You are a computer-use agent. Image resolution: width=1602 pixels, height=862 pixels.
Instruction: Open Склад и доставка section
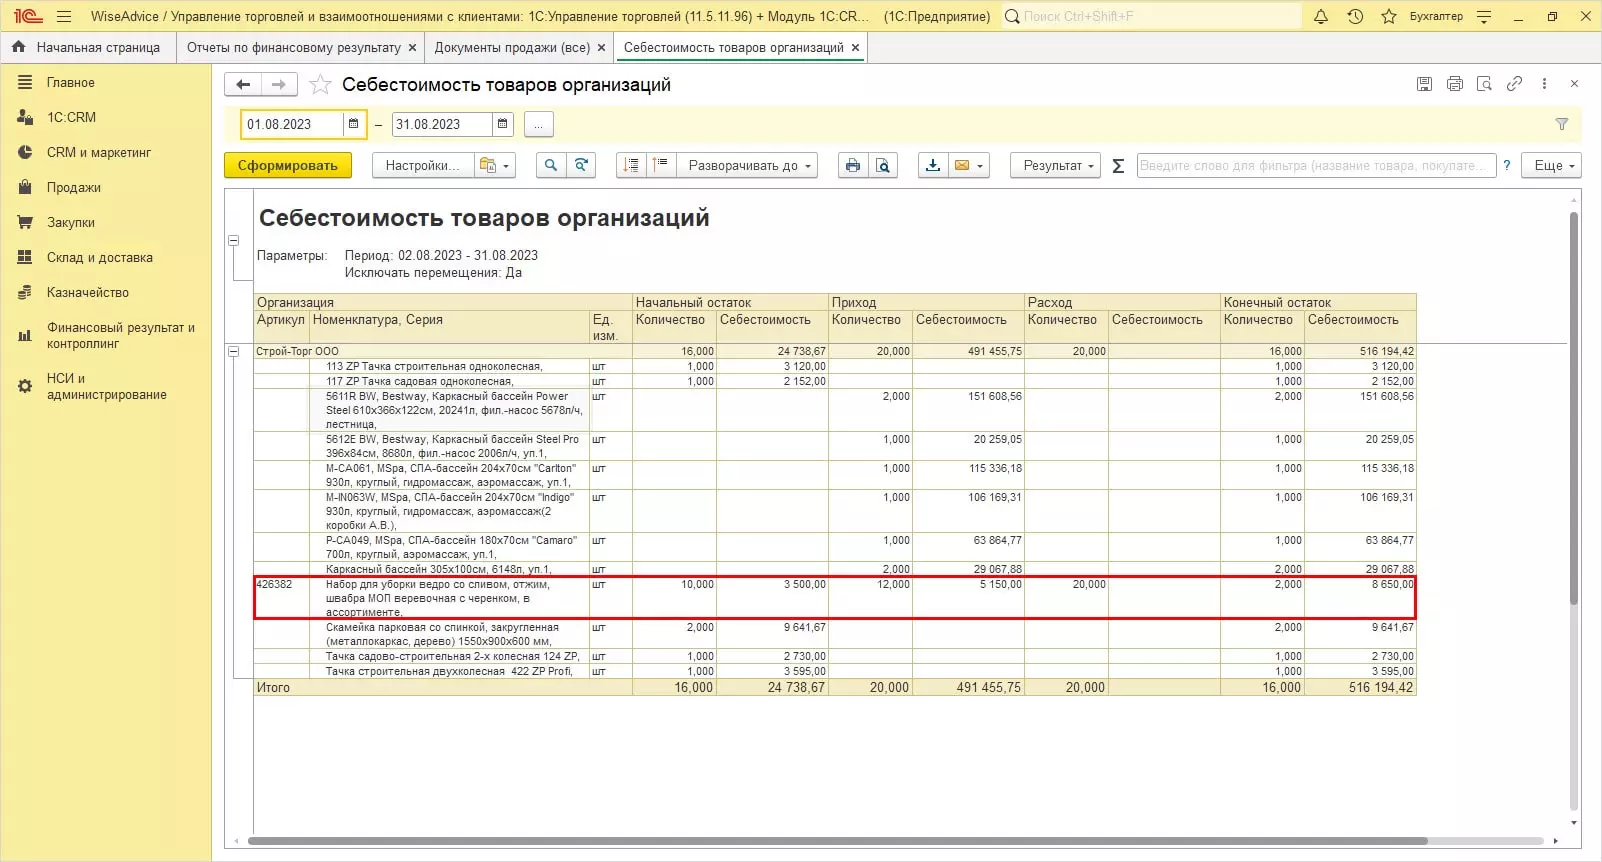[99, 257]
